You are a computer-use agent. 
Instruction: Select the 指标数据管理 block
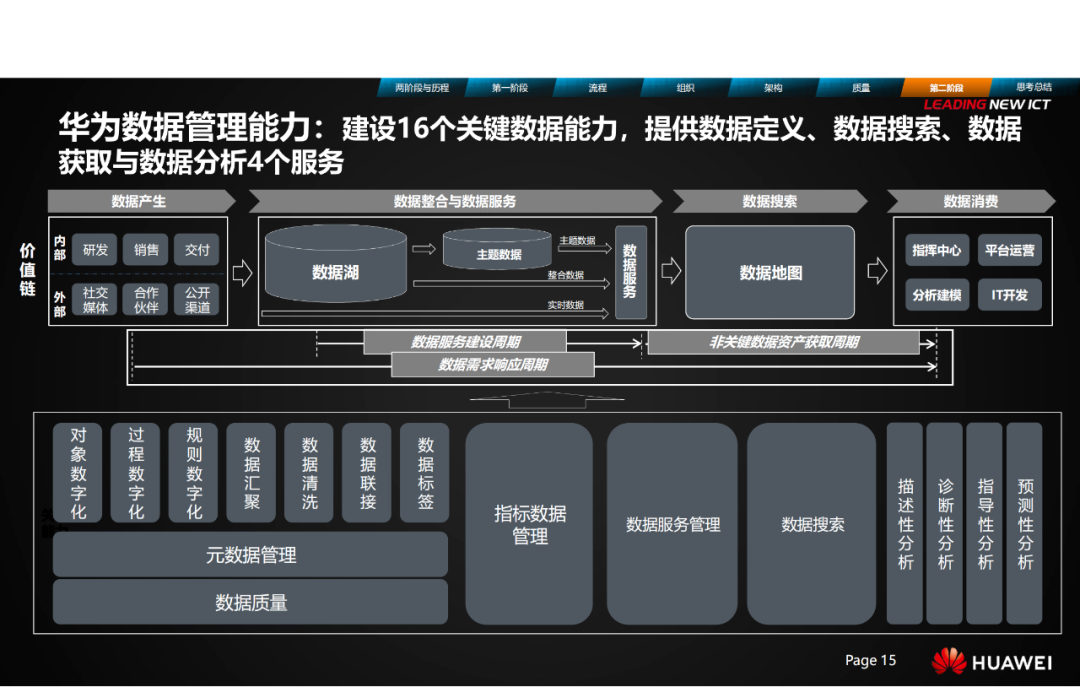[x=529, y=524]
